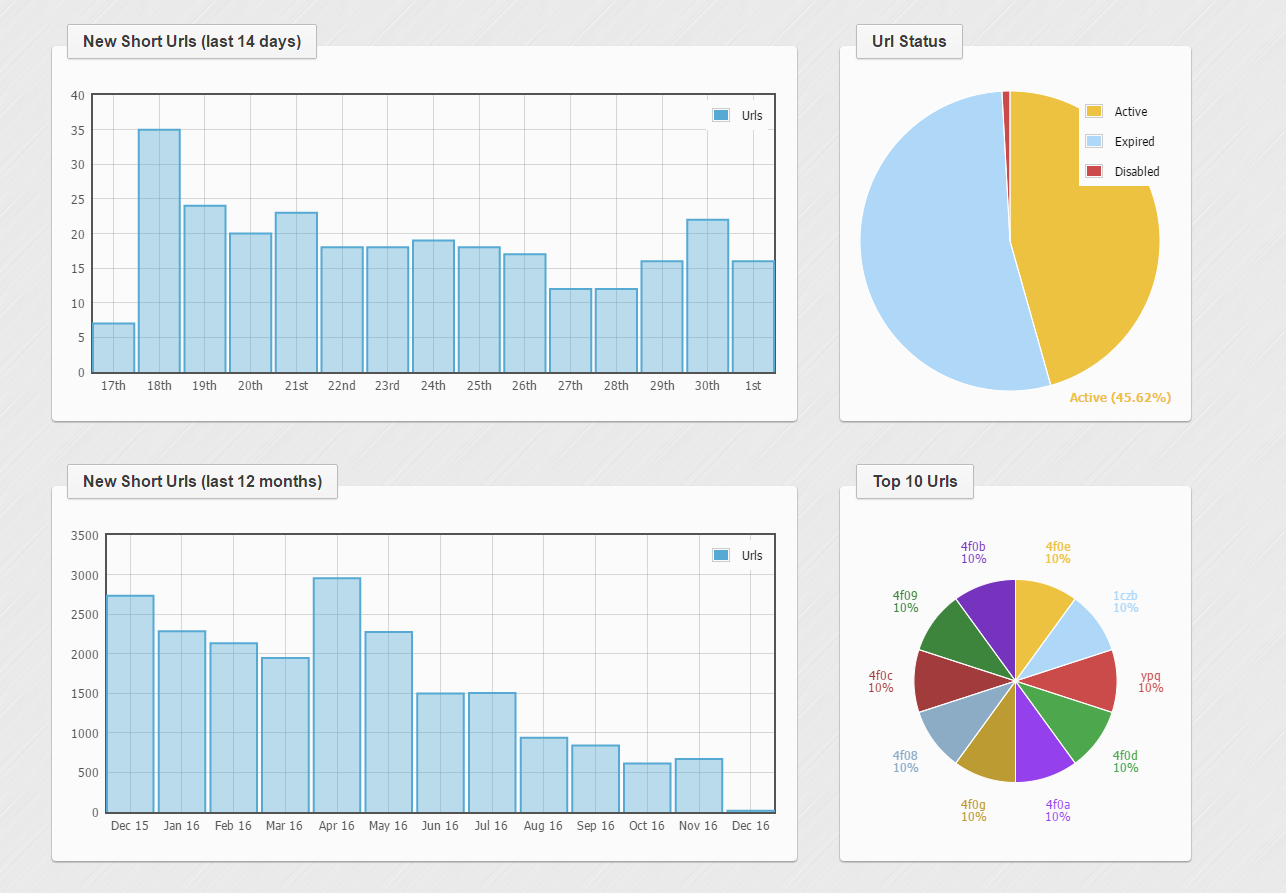Click the 'Url Status' panel header

point(909,42)
